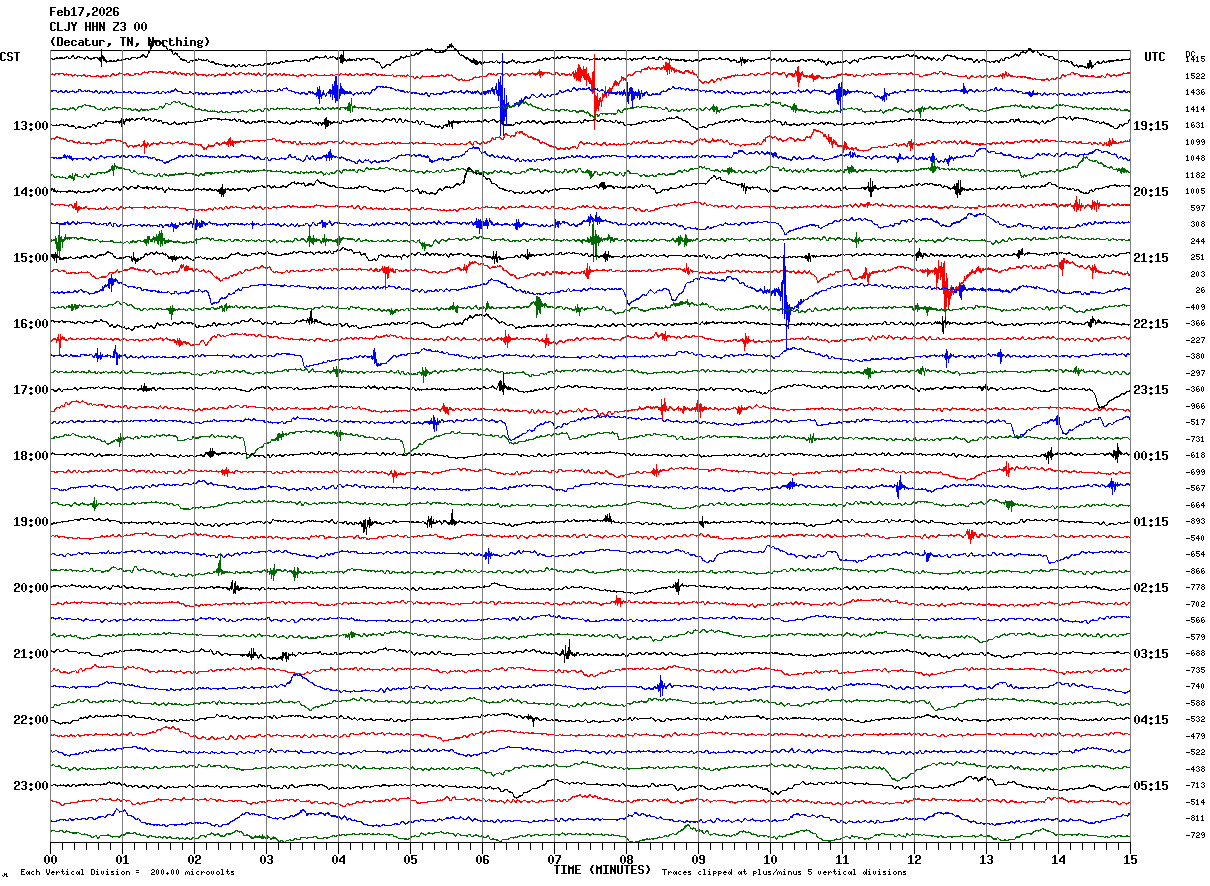Click the 21:15 UTC time label

tap(1151, 258)
